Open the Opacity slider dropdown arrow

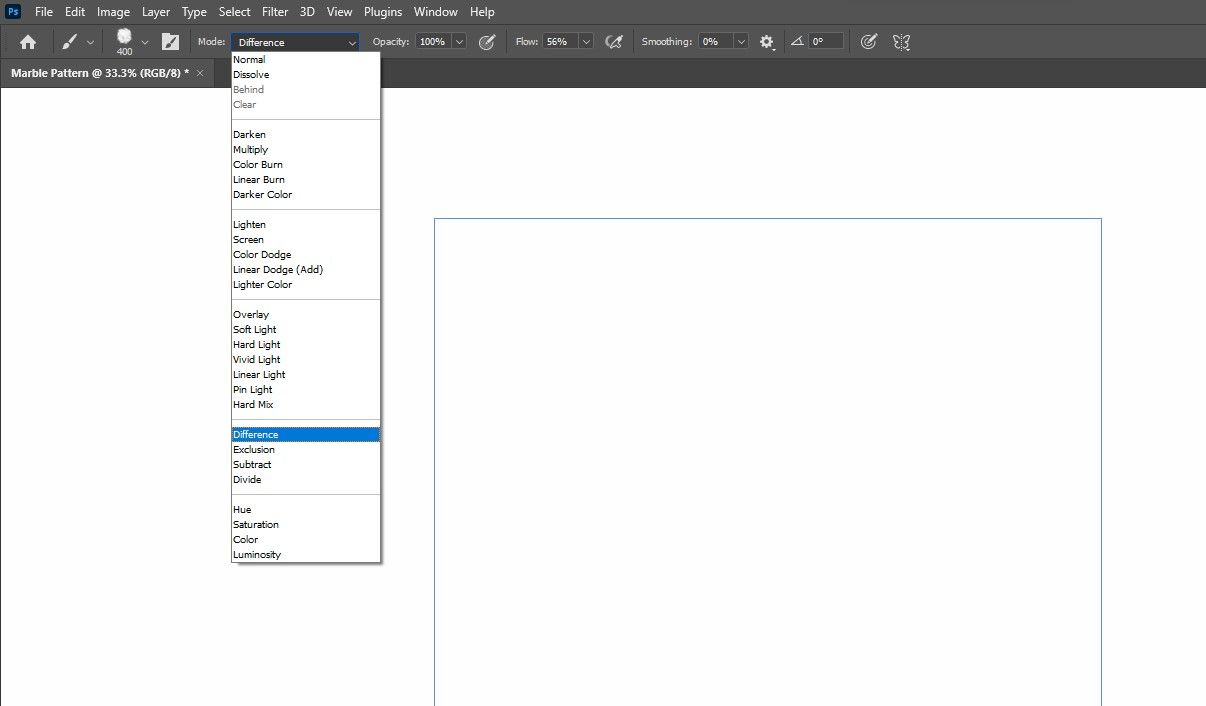coord(459,42)
